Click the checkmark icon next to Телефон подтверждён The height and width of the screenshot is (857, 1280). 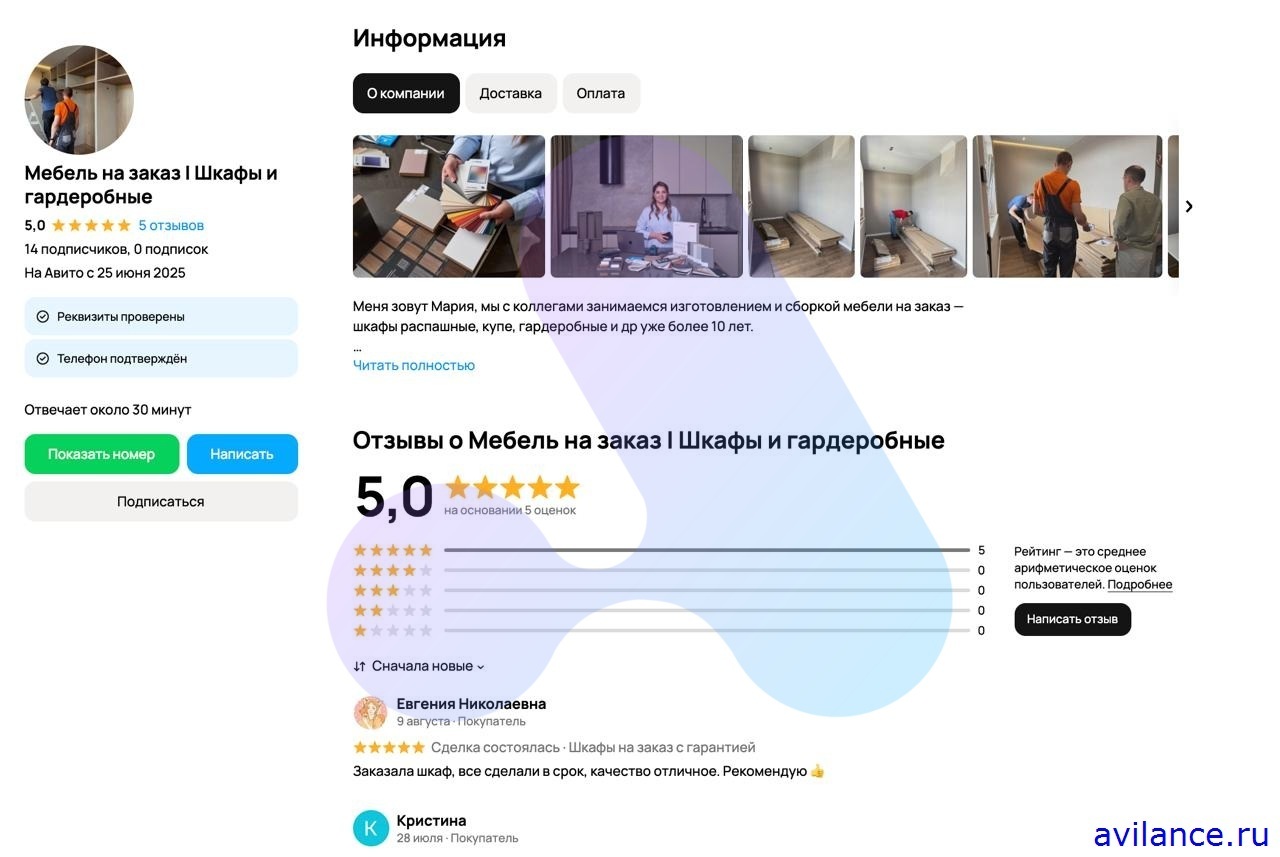(x=43, y=359)
